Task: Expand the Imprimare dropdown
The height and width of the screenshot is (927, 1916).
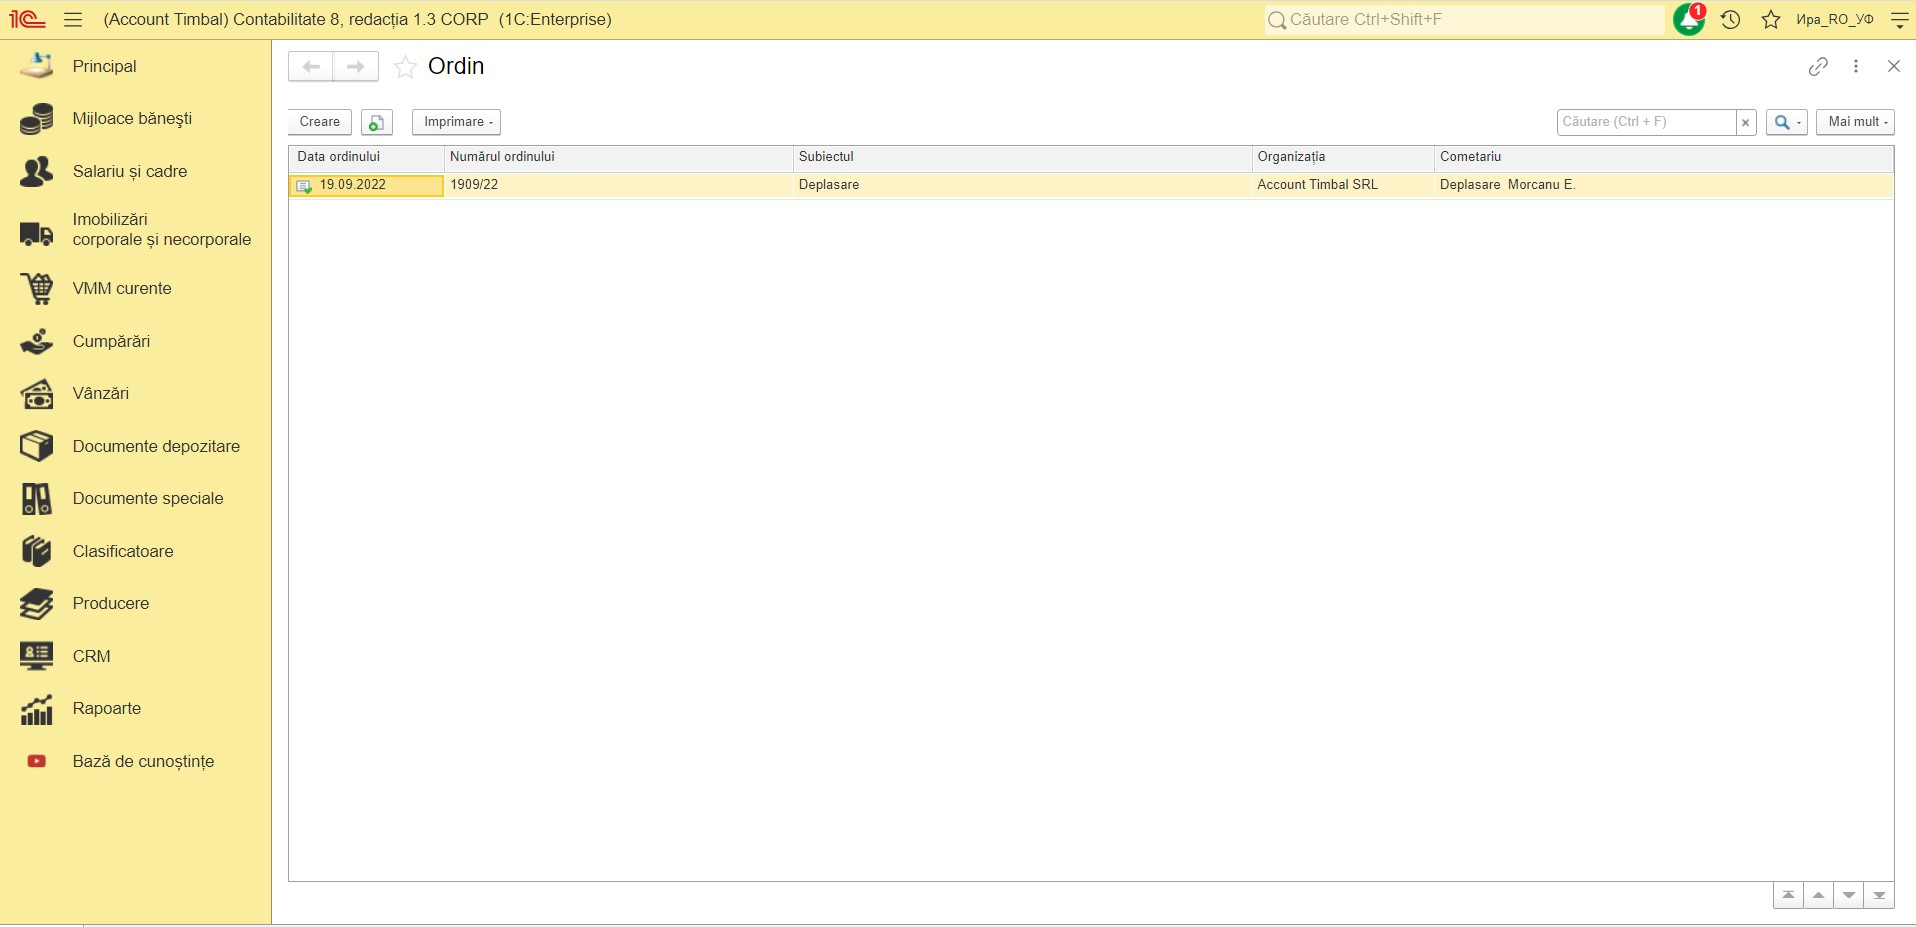Action: 457,122
